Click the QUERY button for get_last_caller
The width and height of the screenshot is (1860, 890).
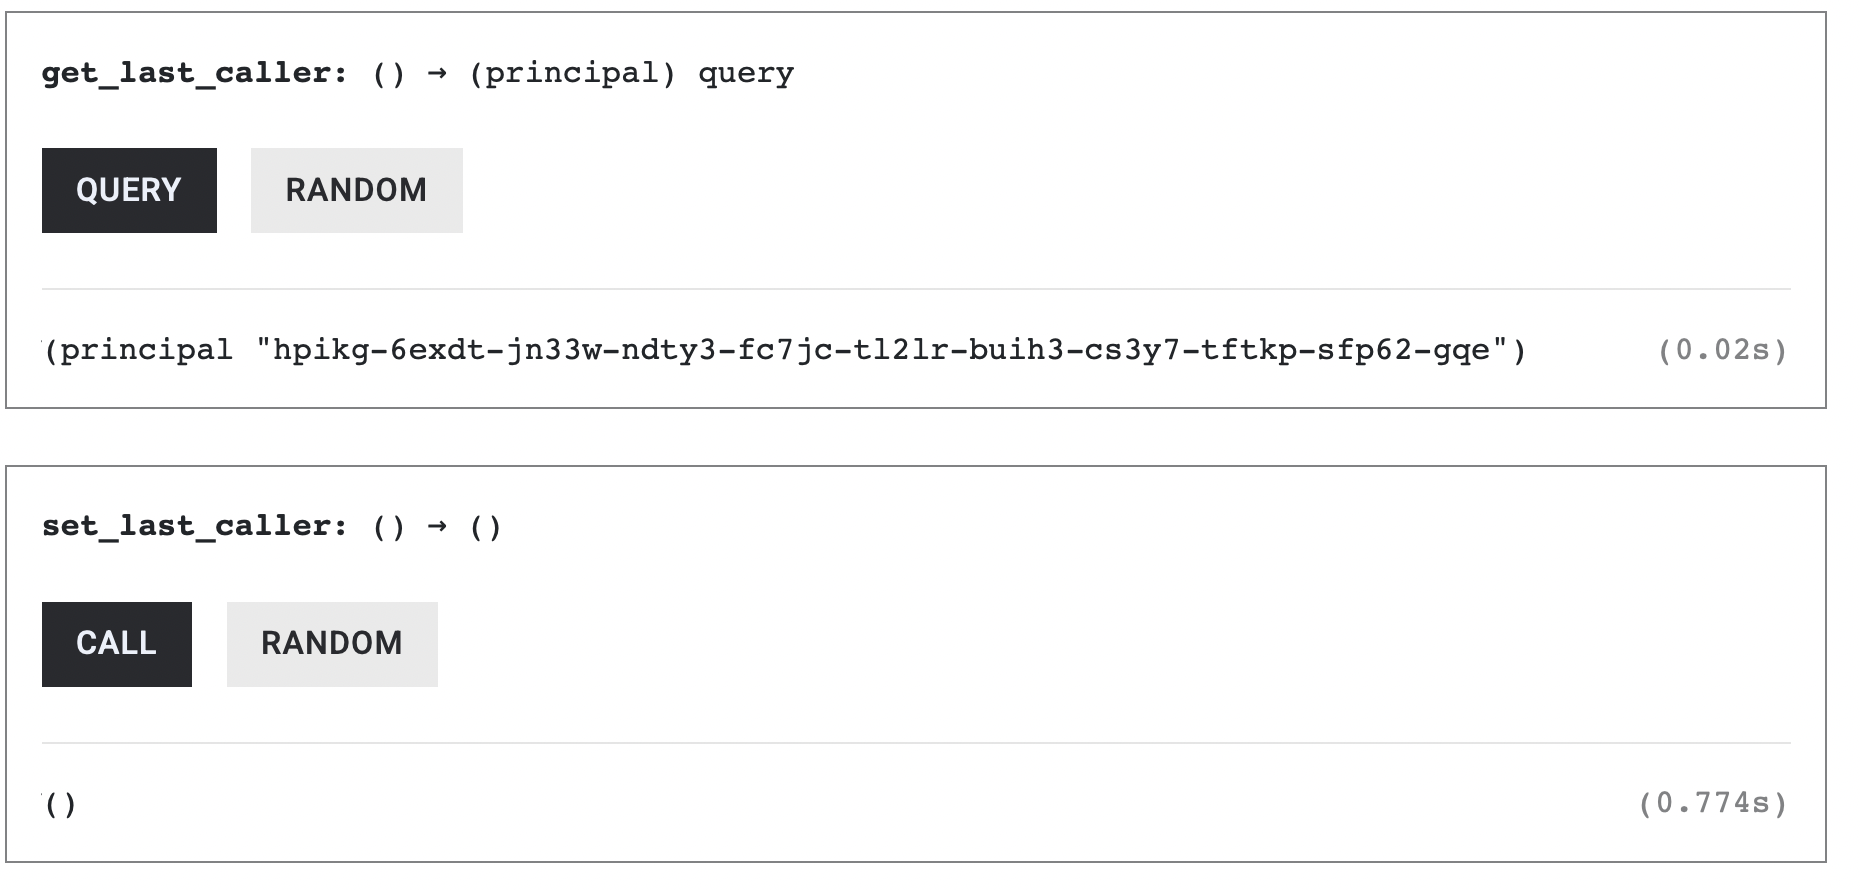(128, 190)
